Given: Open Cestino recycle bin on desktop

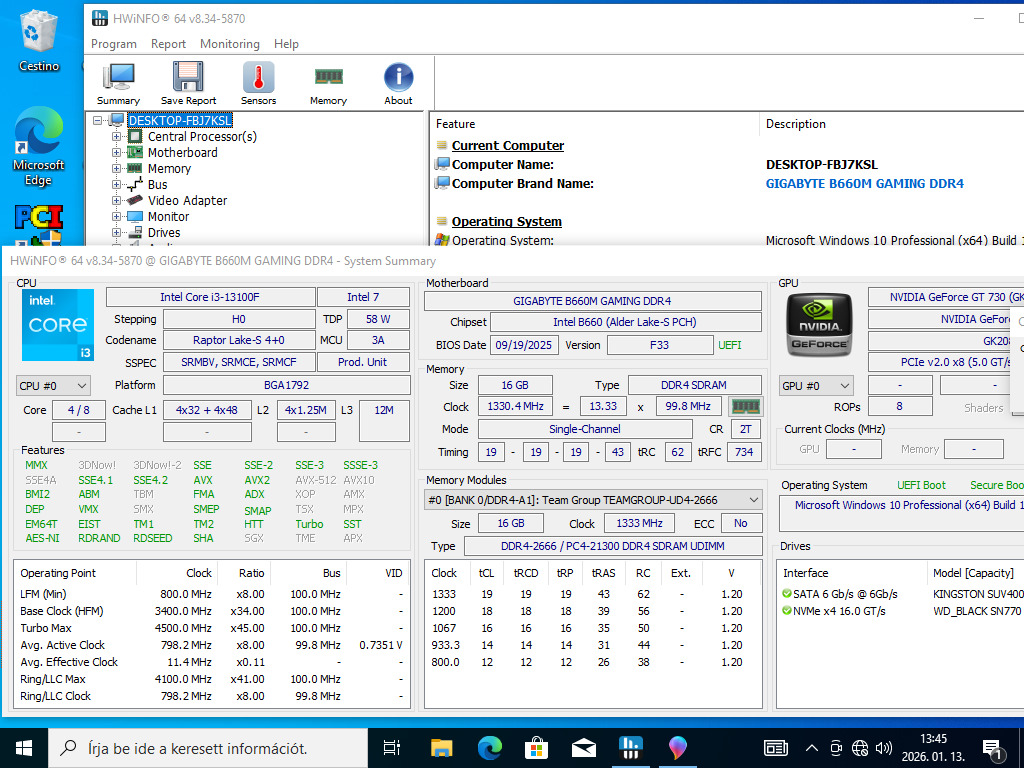Looking at the screenshot, I should [39, 40].
